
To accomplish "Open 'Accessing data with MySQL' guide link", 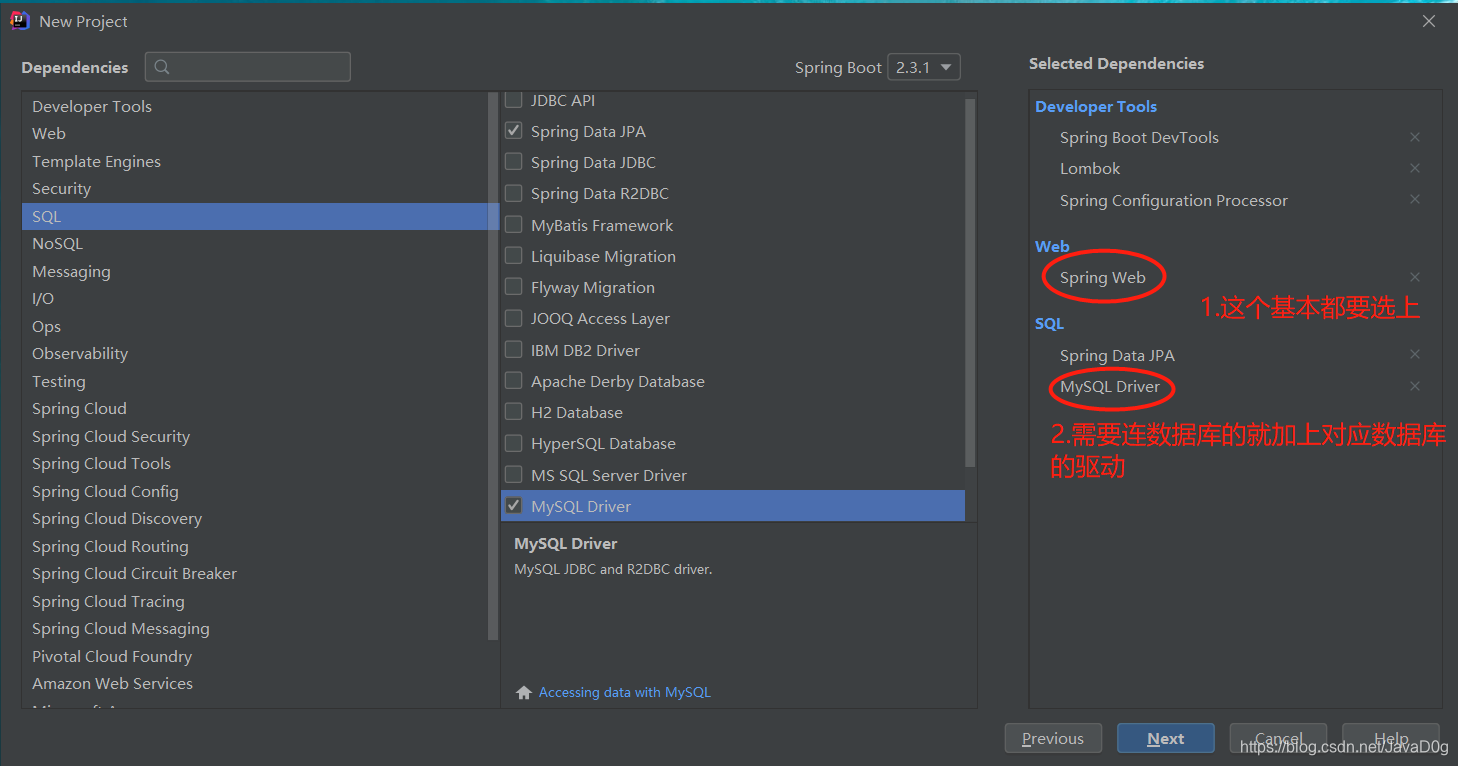I will 624,692.
